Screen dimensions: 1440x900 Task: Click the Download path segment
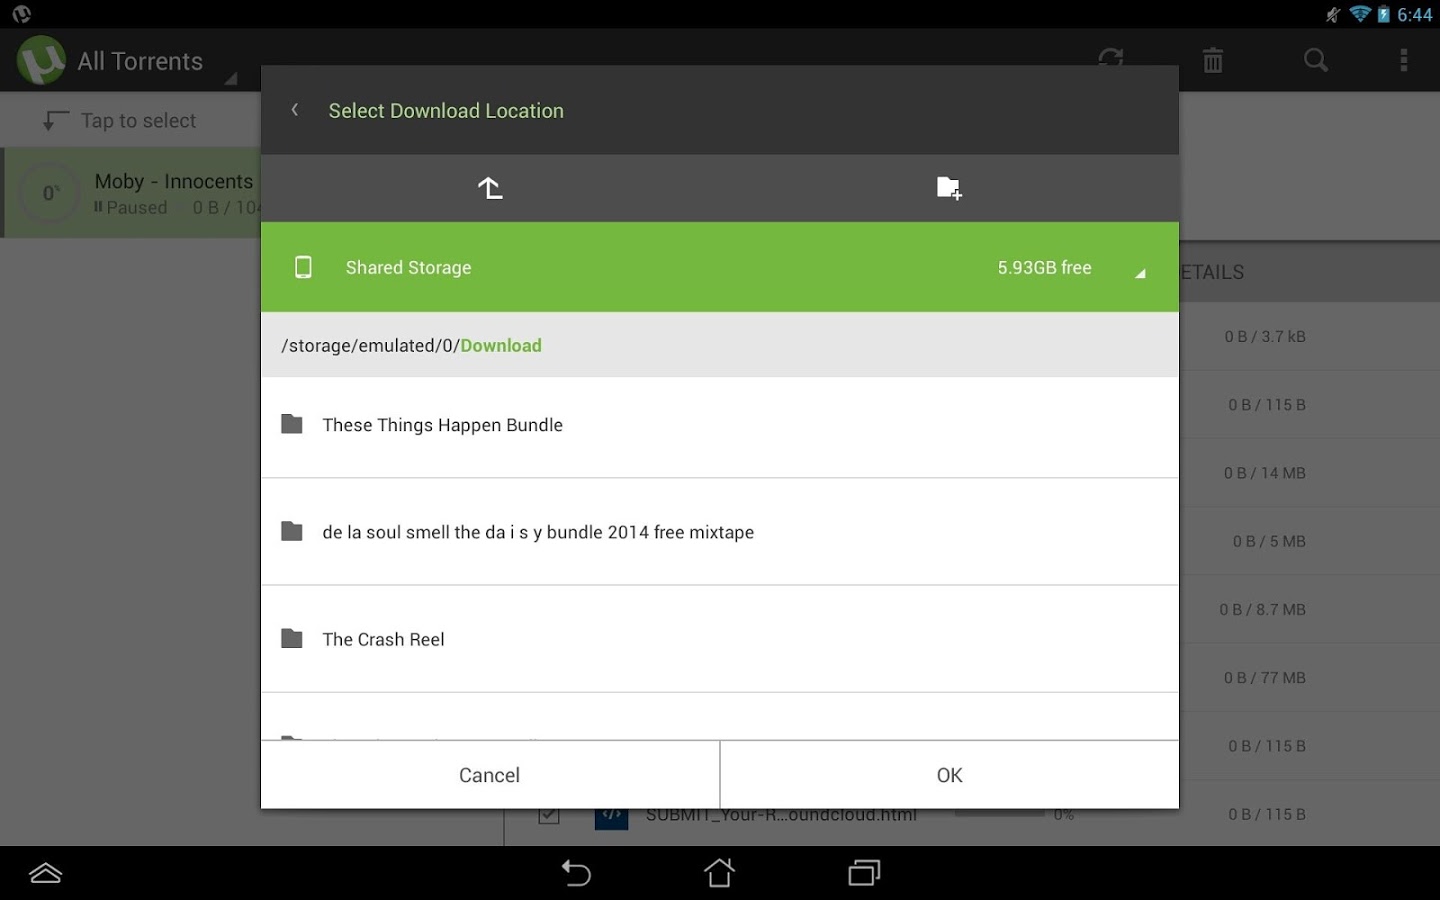pos(501,346)
